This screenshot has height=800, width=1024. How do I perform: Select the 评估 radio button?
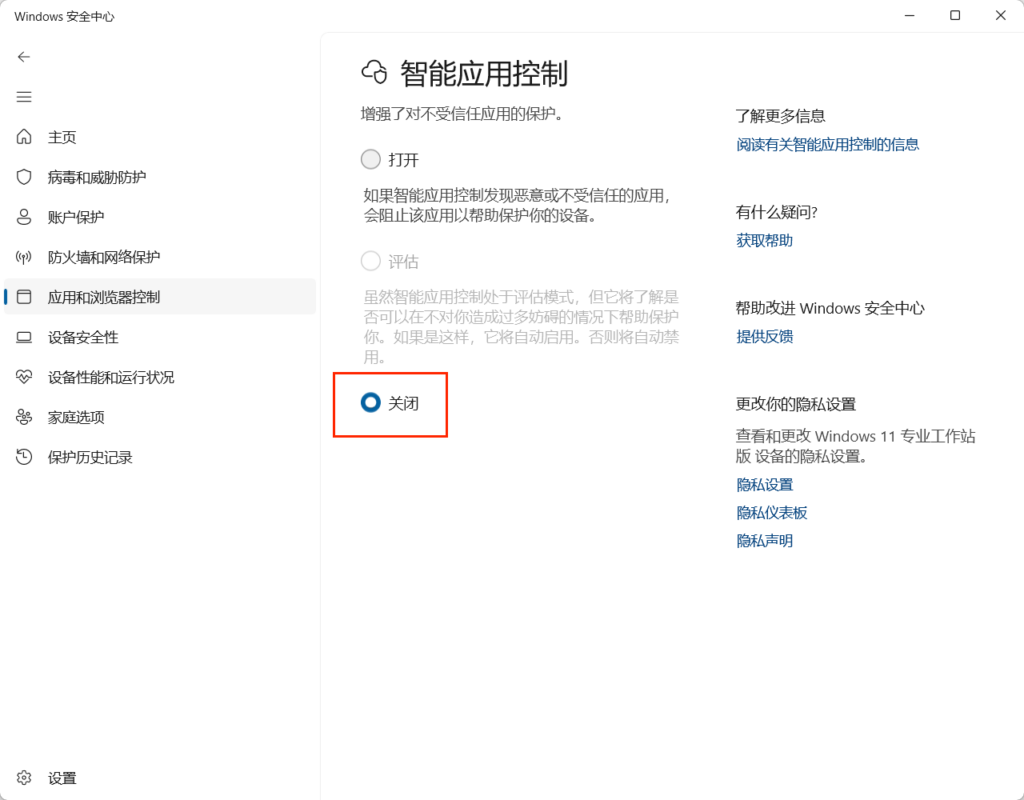click(370, 261)
